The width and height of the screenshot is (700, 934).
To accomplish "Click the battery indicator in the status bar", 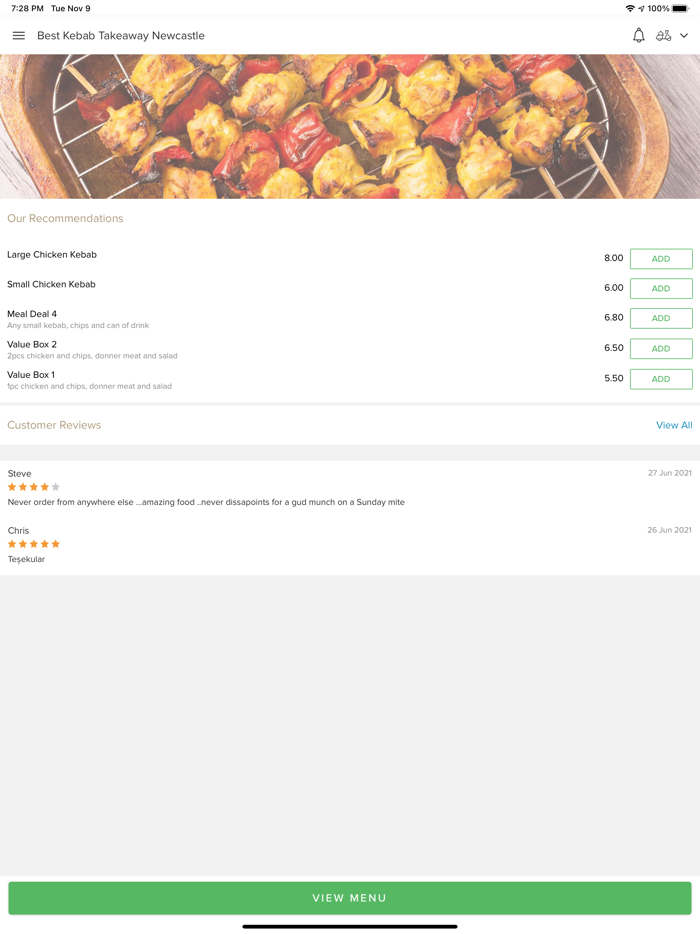I will tap(684, 8).
